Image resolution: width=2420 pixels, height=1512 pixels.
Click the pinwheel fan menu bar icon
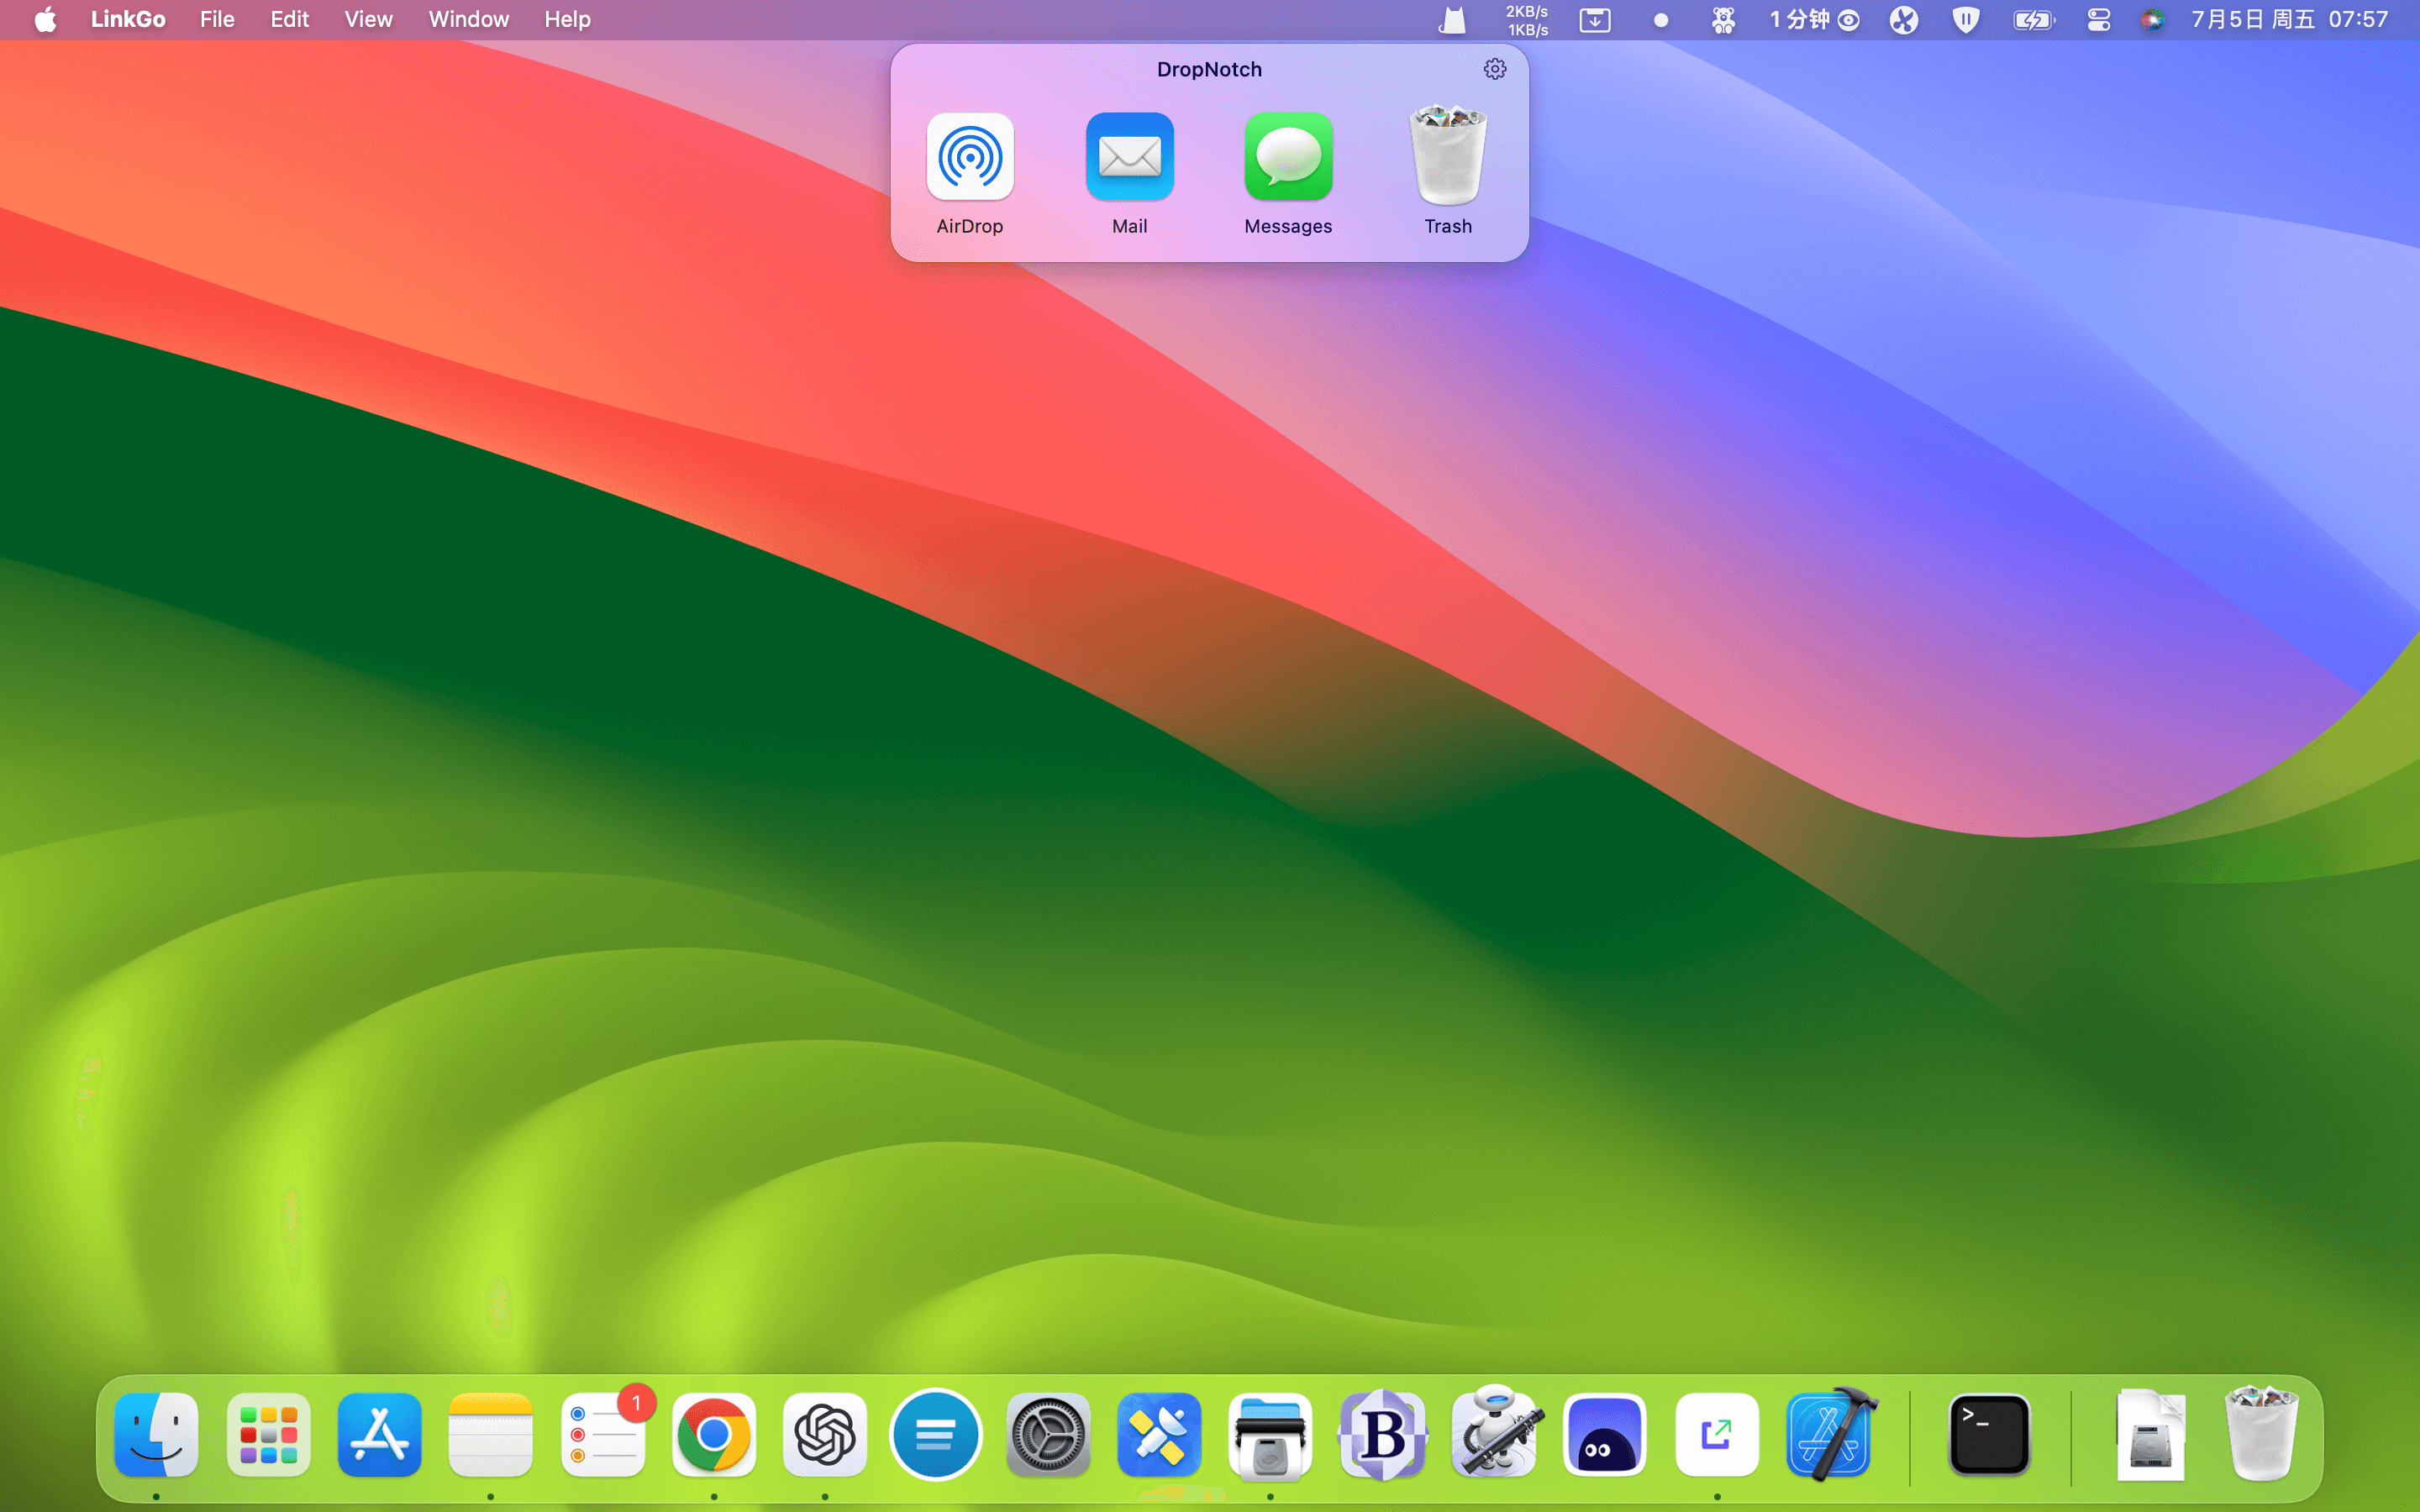(x=1904, y=20)
